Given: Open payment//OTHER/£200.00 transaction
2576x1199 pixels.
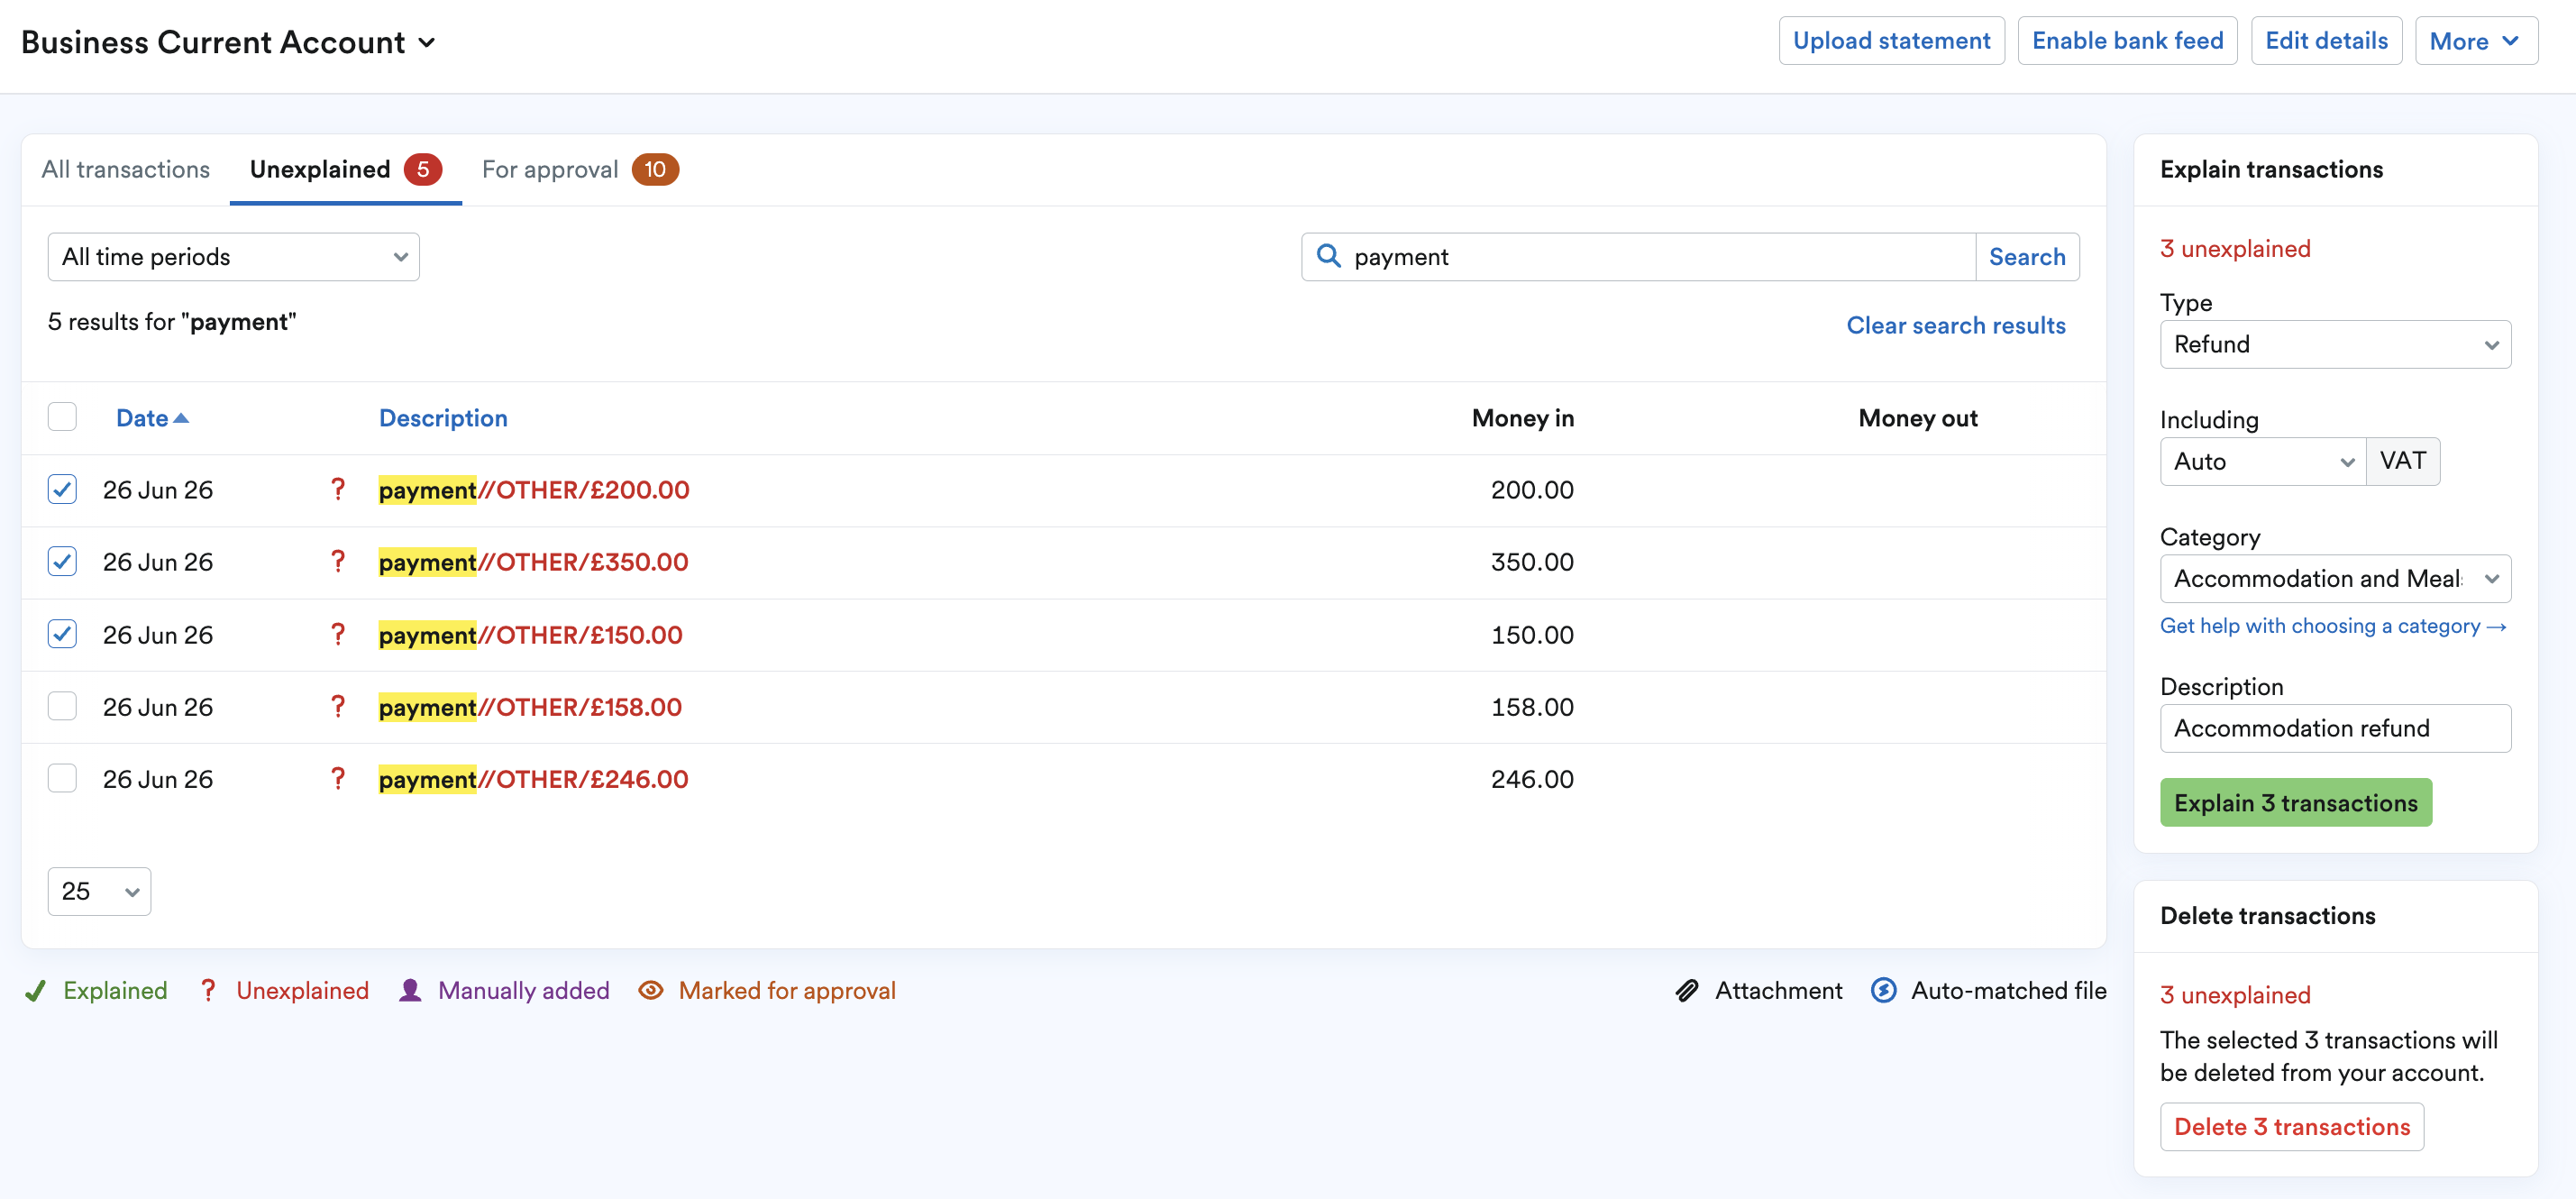Looking at the screenshot, I should (534, 489).
